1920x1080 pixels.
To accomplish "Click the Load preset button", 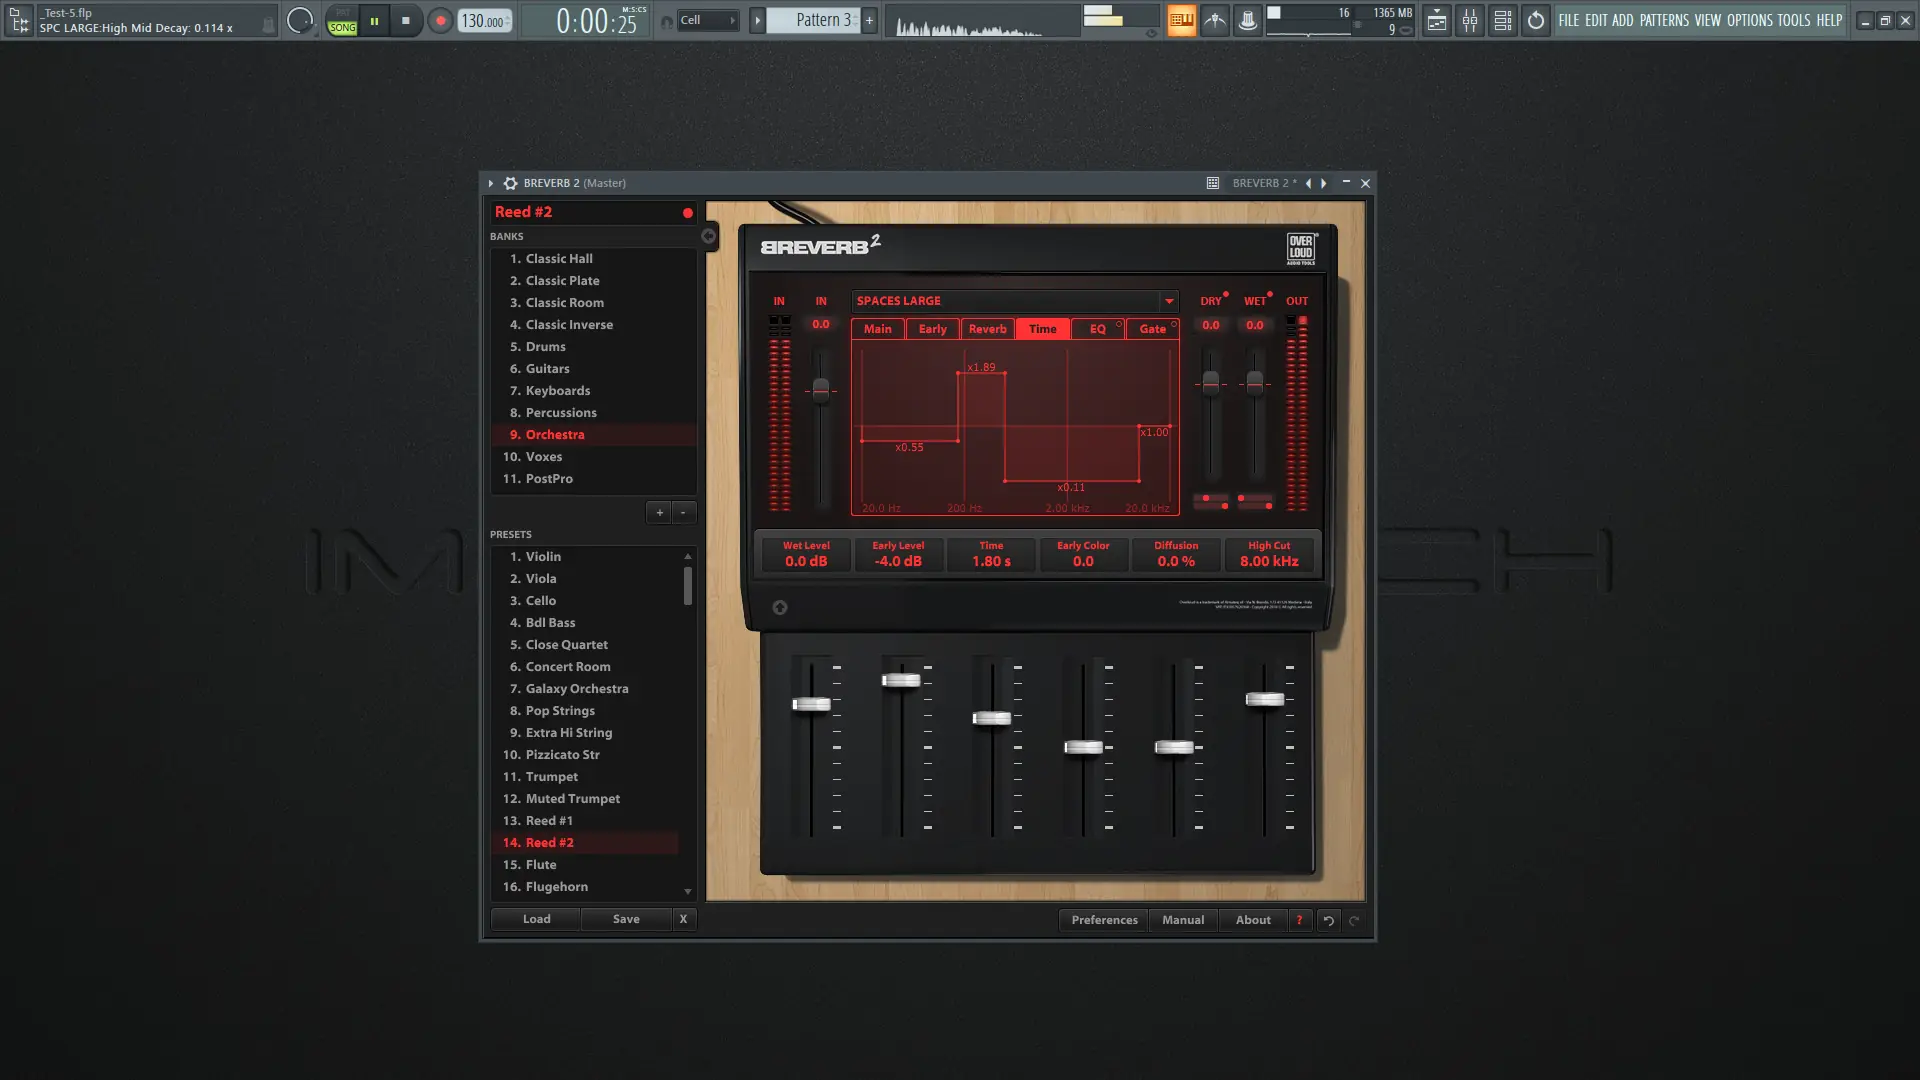I will (536, 919).
